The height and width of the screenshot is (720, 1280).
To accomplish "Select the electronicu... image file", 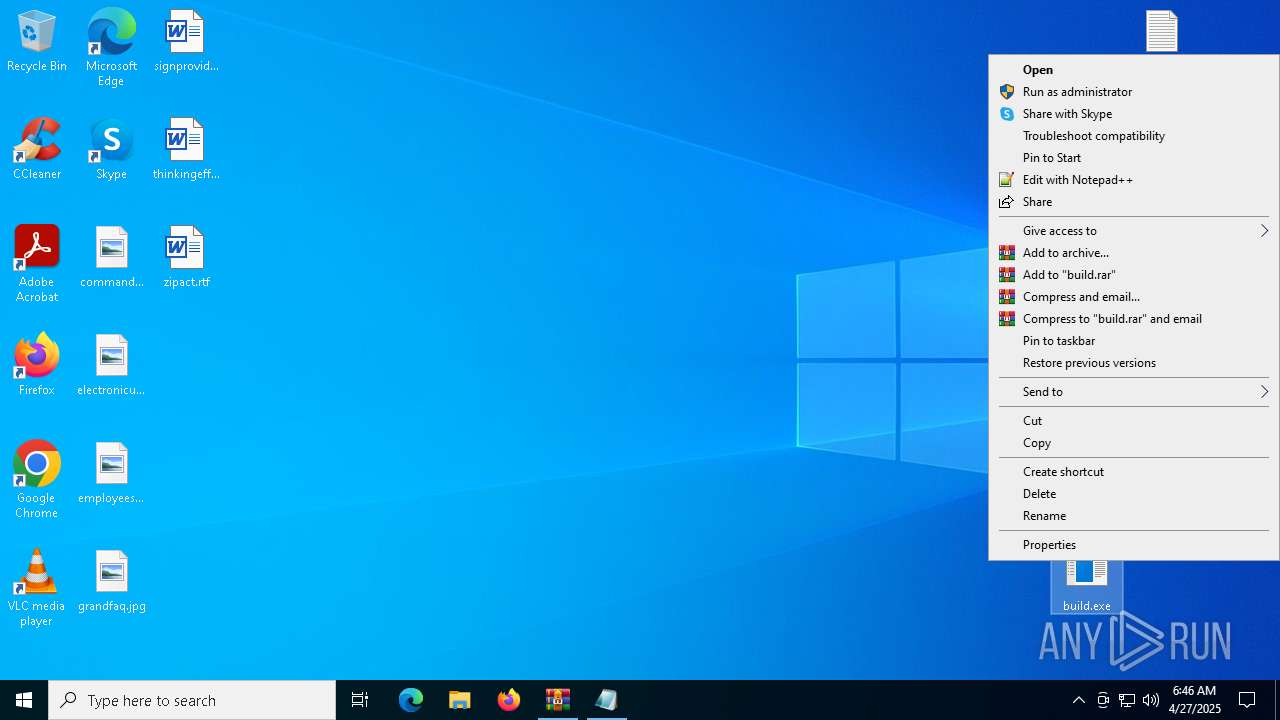I will click(111, 366).
